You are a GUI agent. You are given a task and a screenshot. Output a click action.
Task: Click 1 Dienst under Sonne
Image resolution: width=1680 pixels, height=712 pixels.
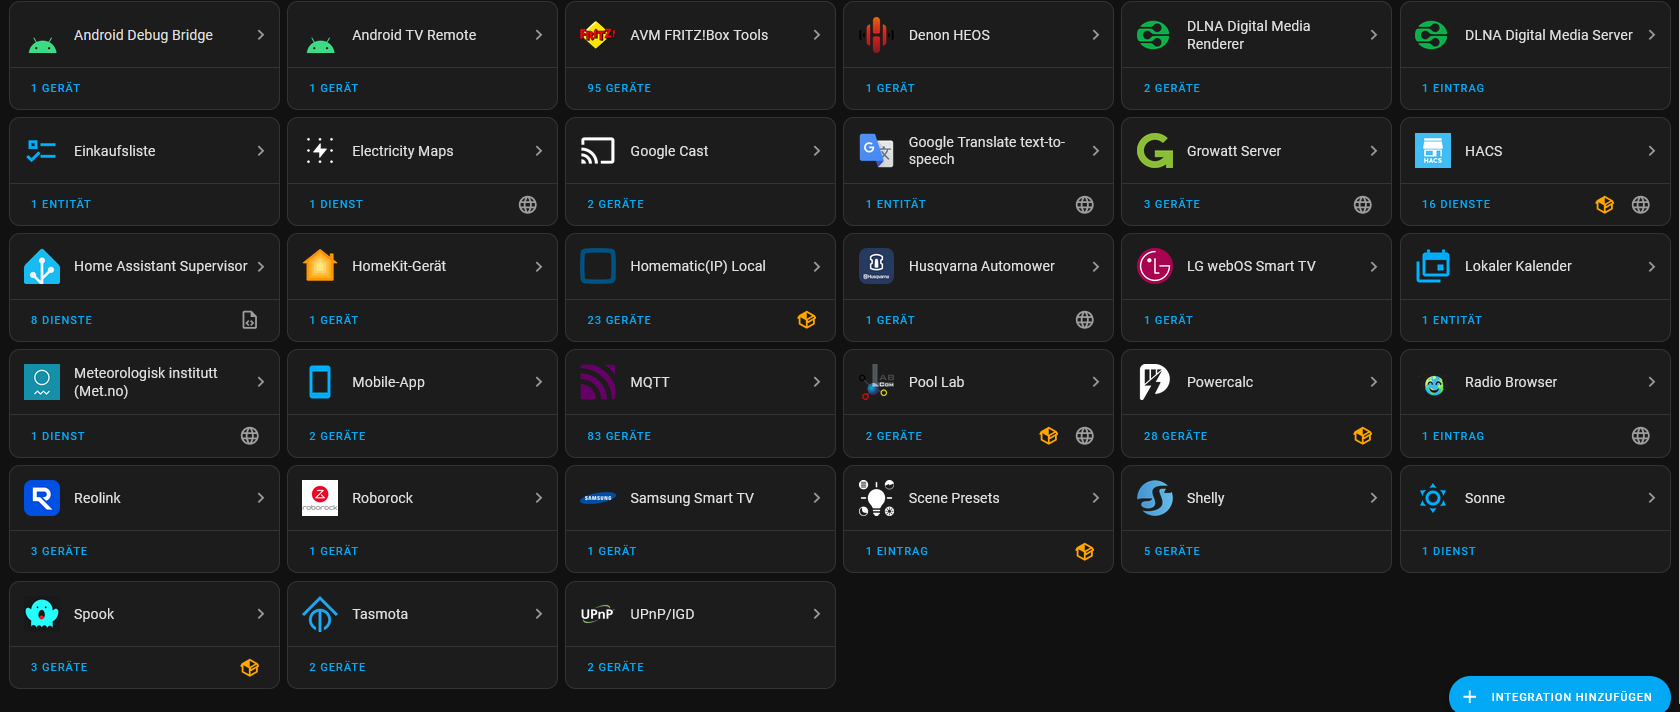pos(1449,551)
